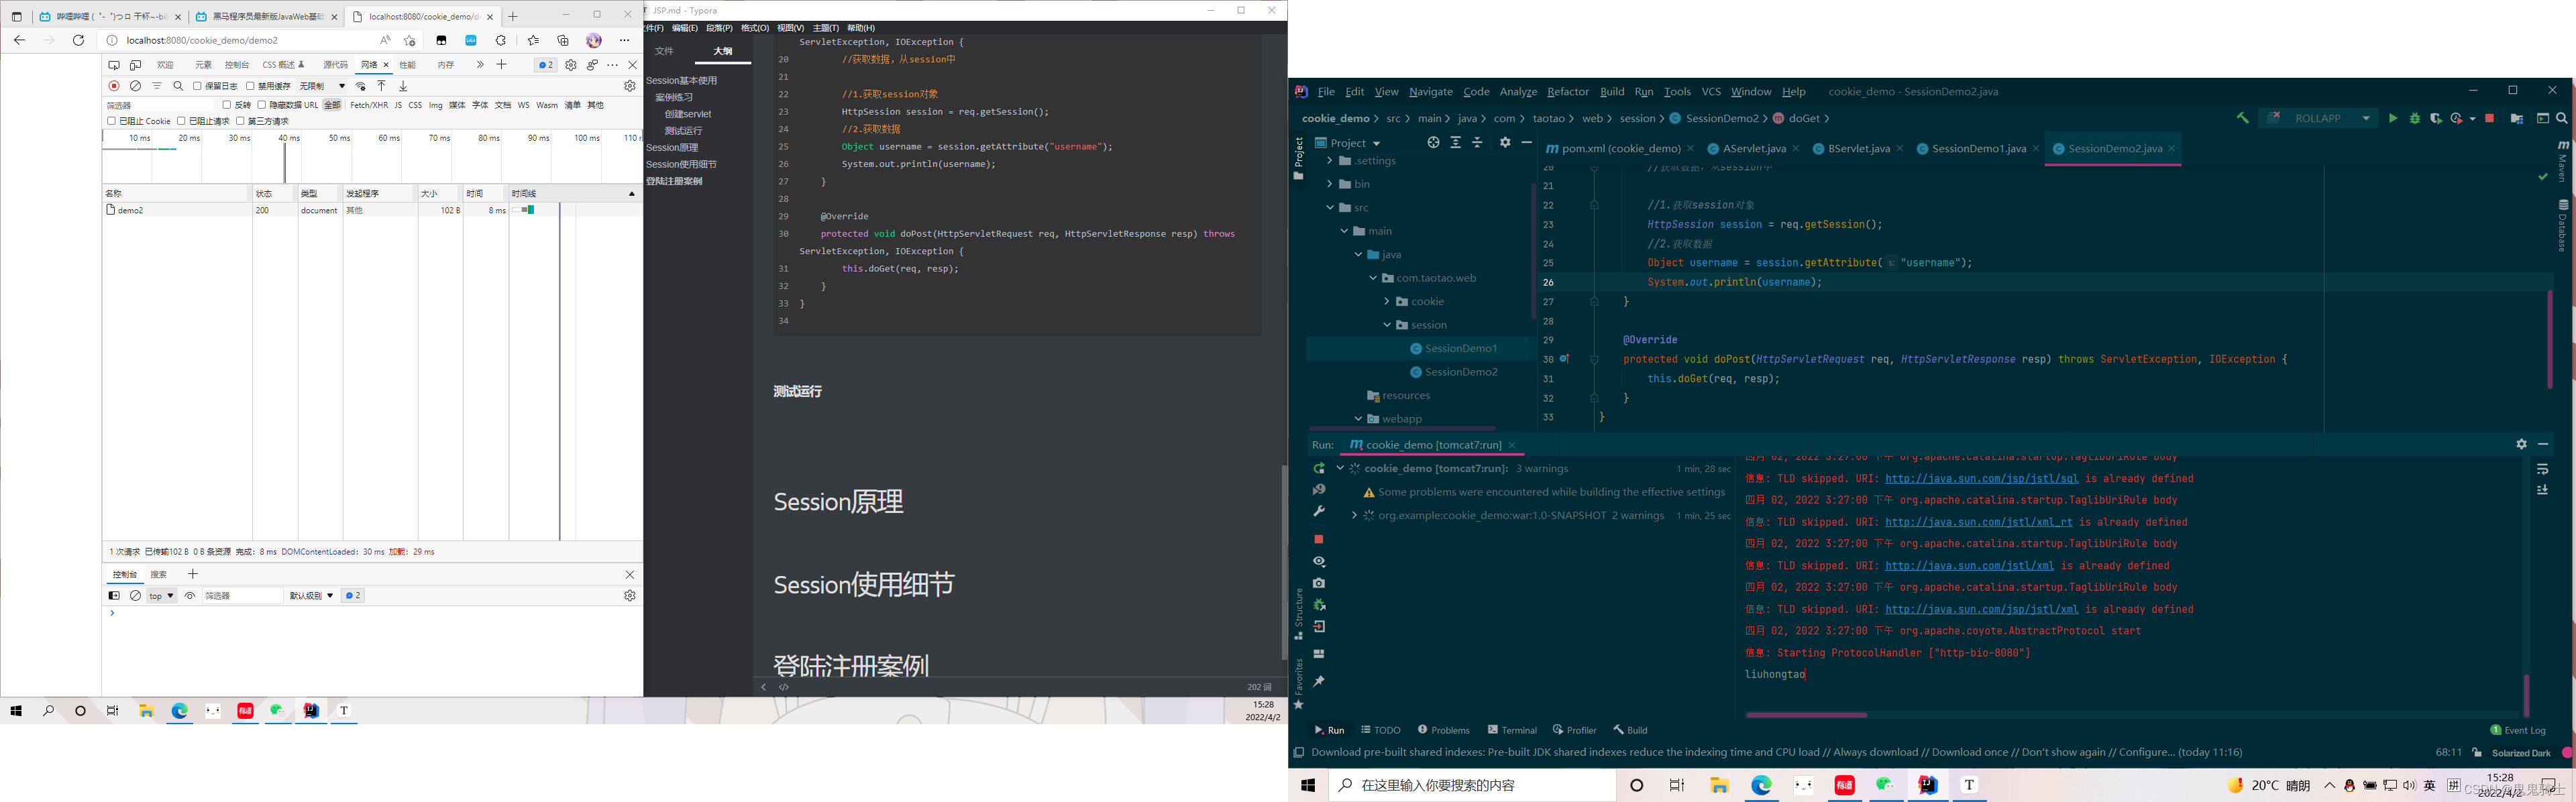The width and height of the screenshot is (2576, 802).
Task: Open Terminal tool window button
Action: click(1512, 730)
